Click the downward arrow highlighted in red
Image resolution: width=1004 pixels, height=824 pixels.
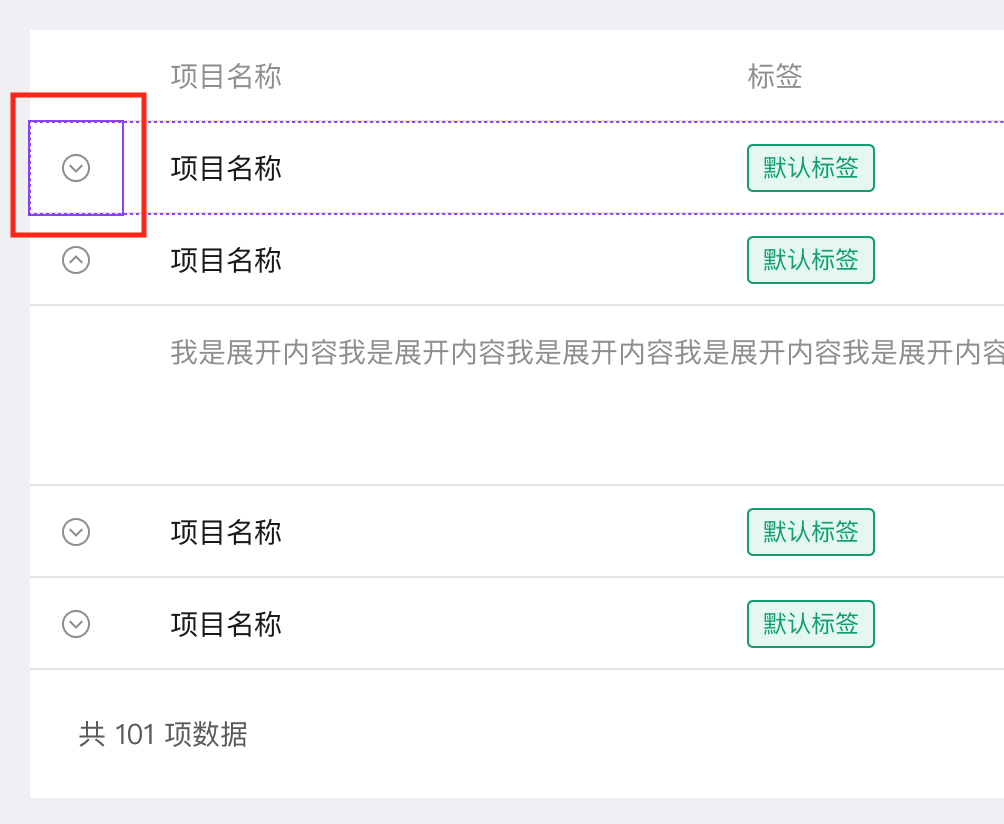pyautogui.click(x=75, y=167)
